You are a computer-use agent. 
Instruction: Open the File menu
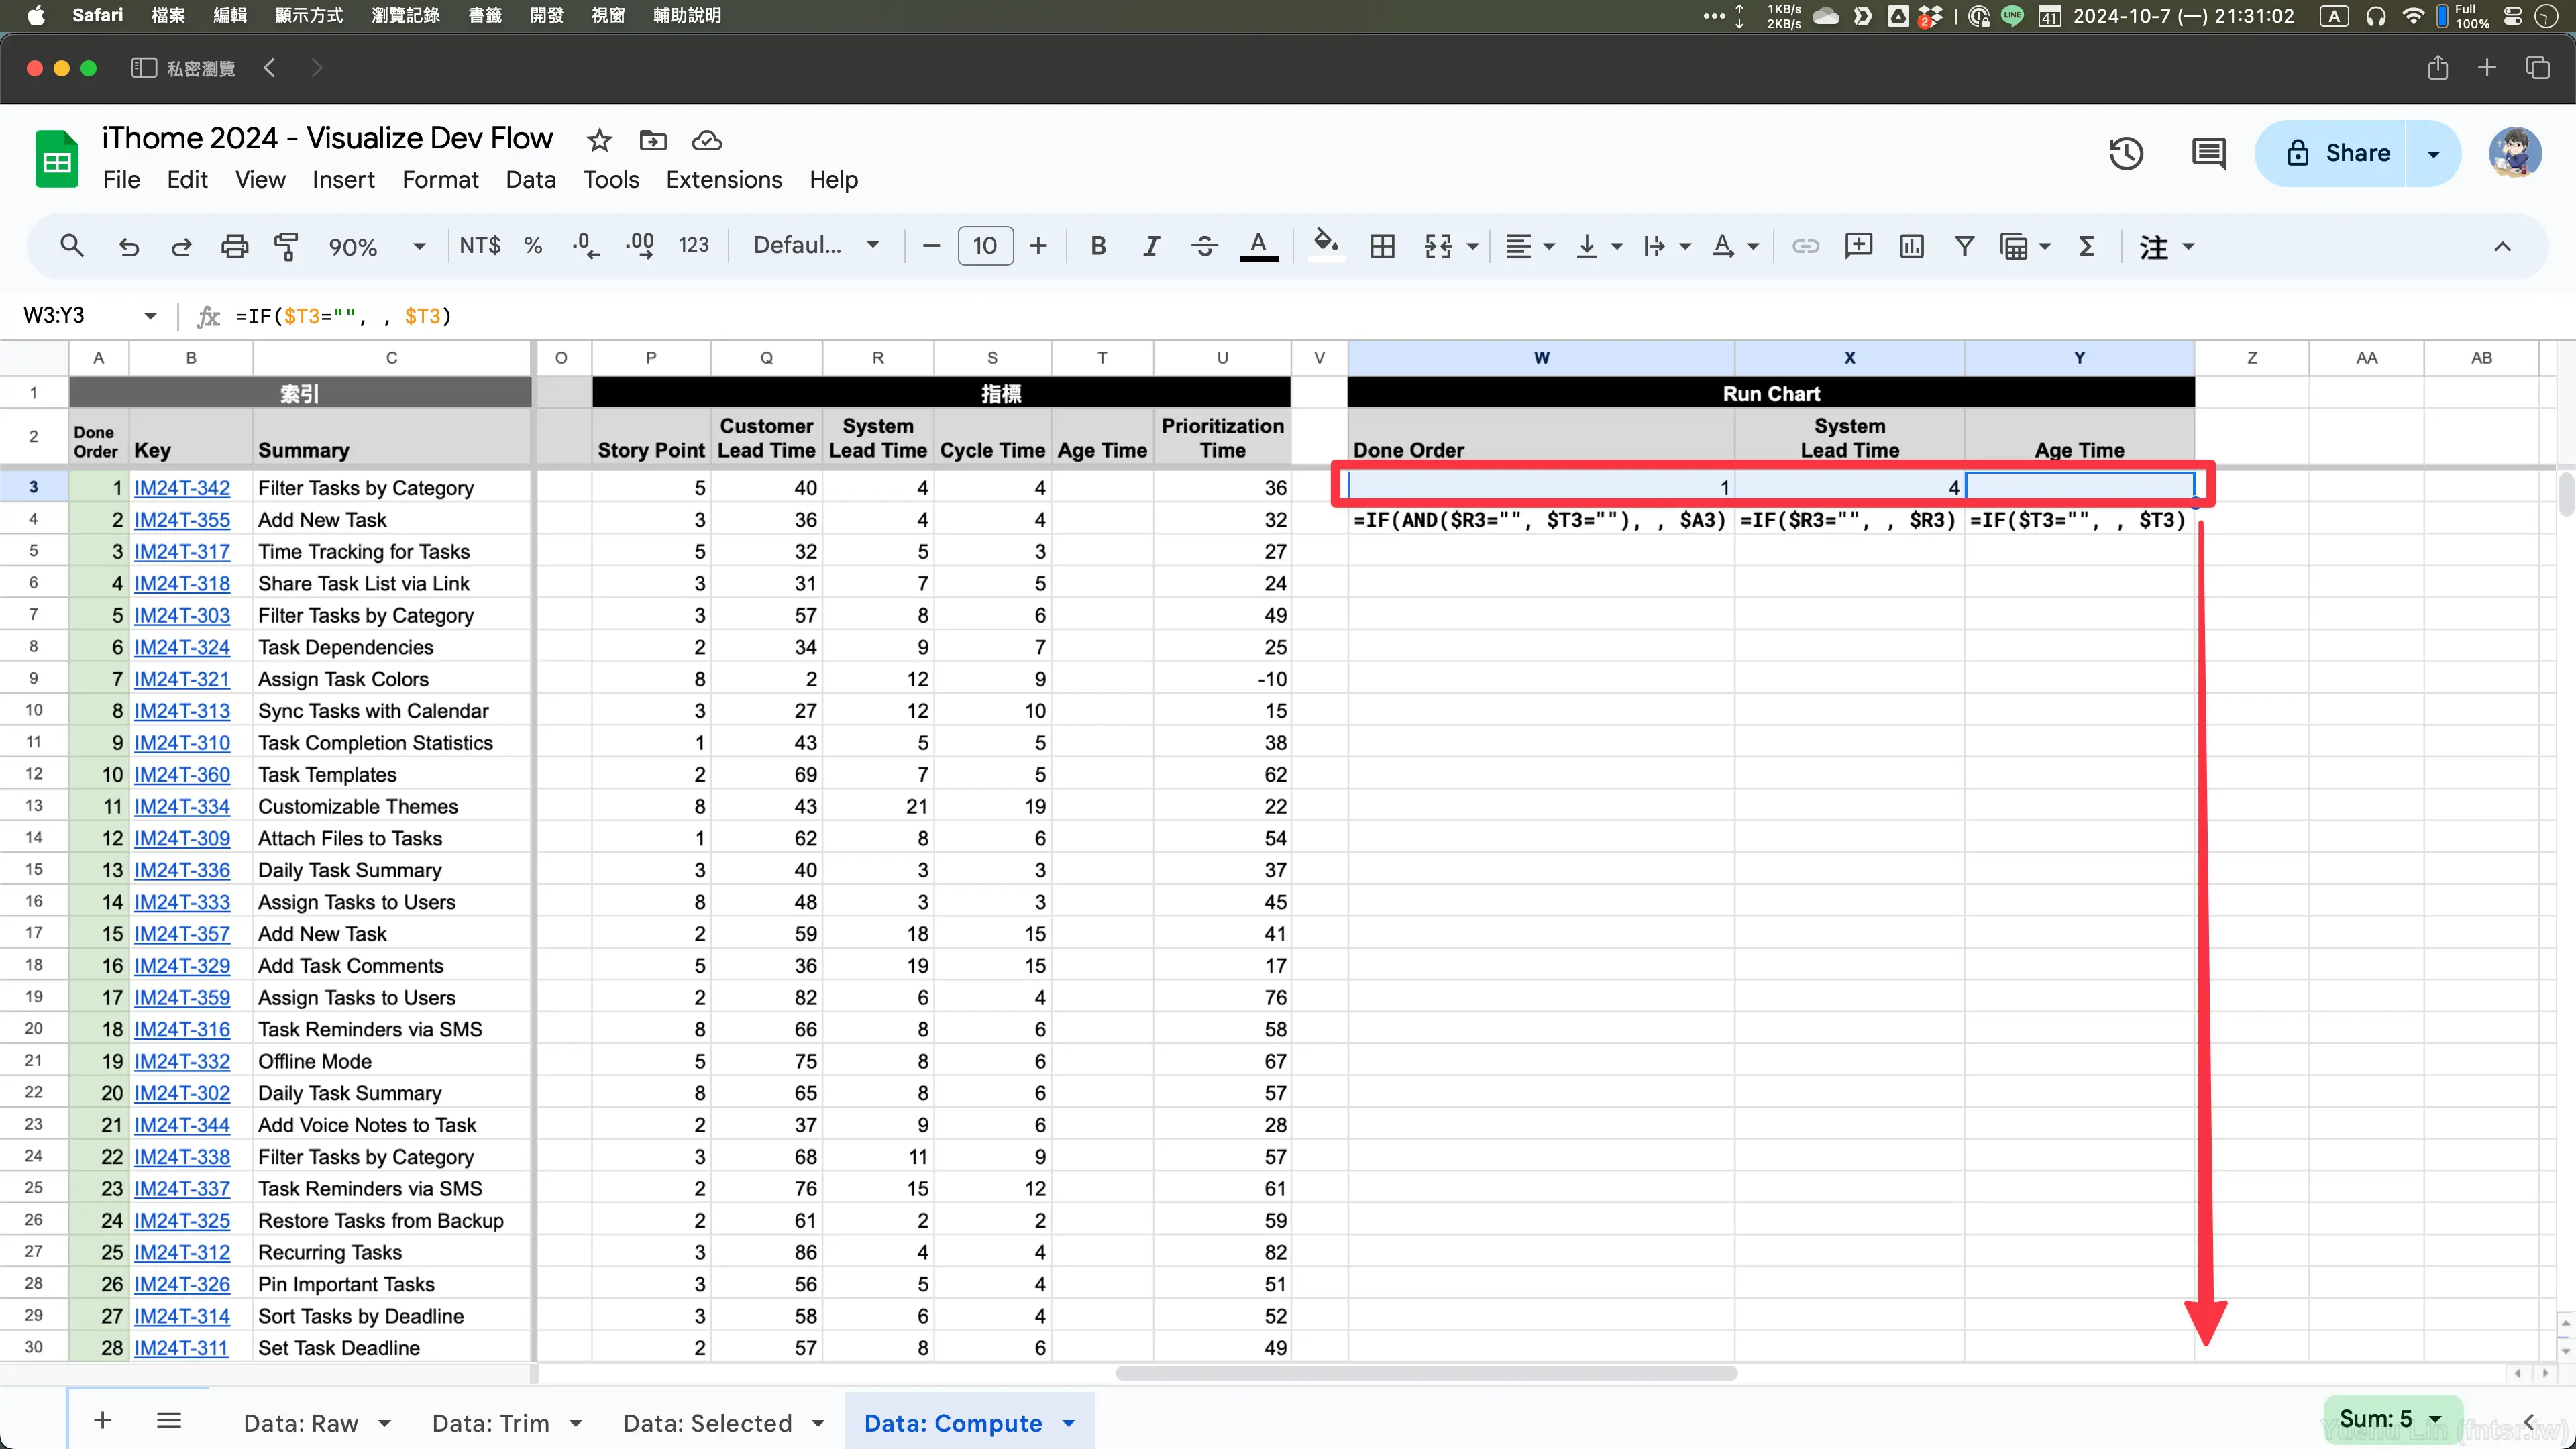point(121,180)
